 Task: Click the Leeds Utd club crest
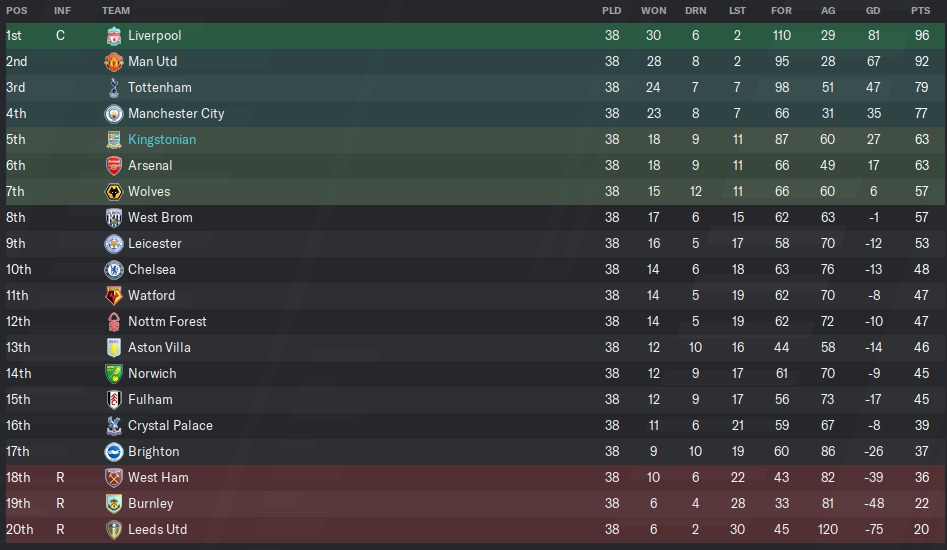click(x=114, y=530)
